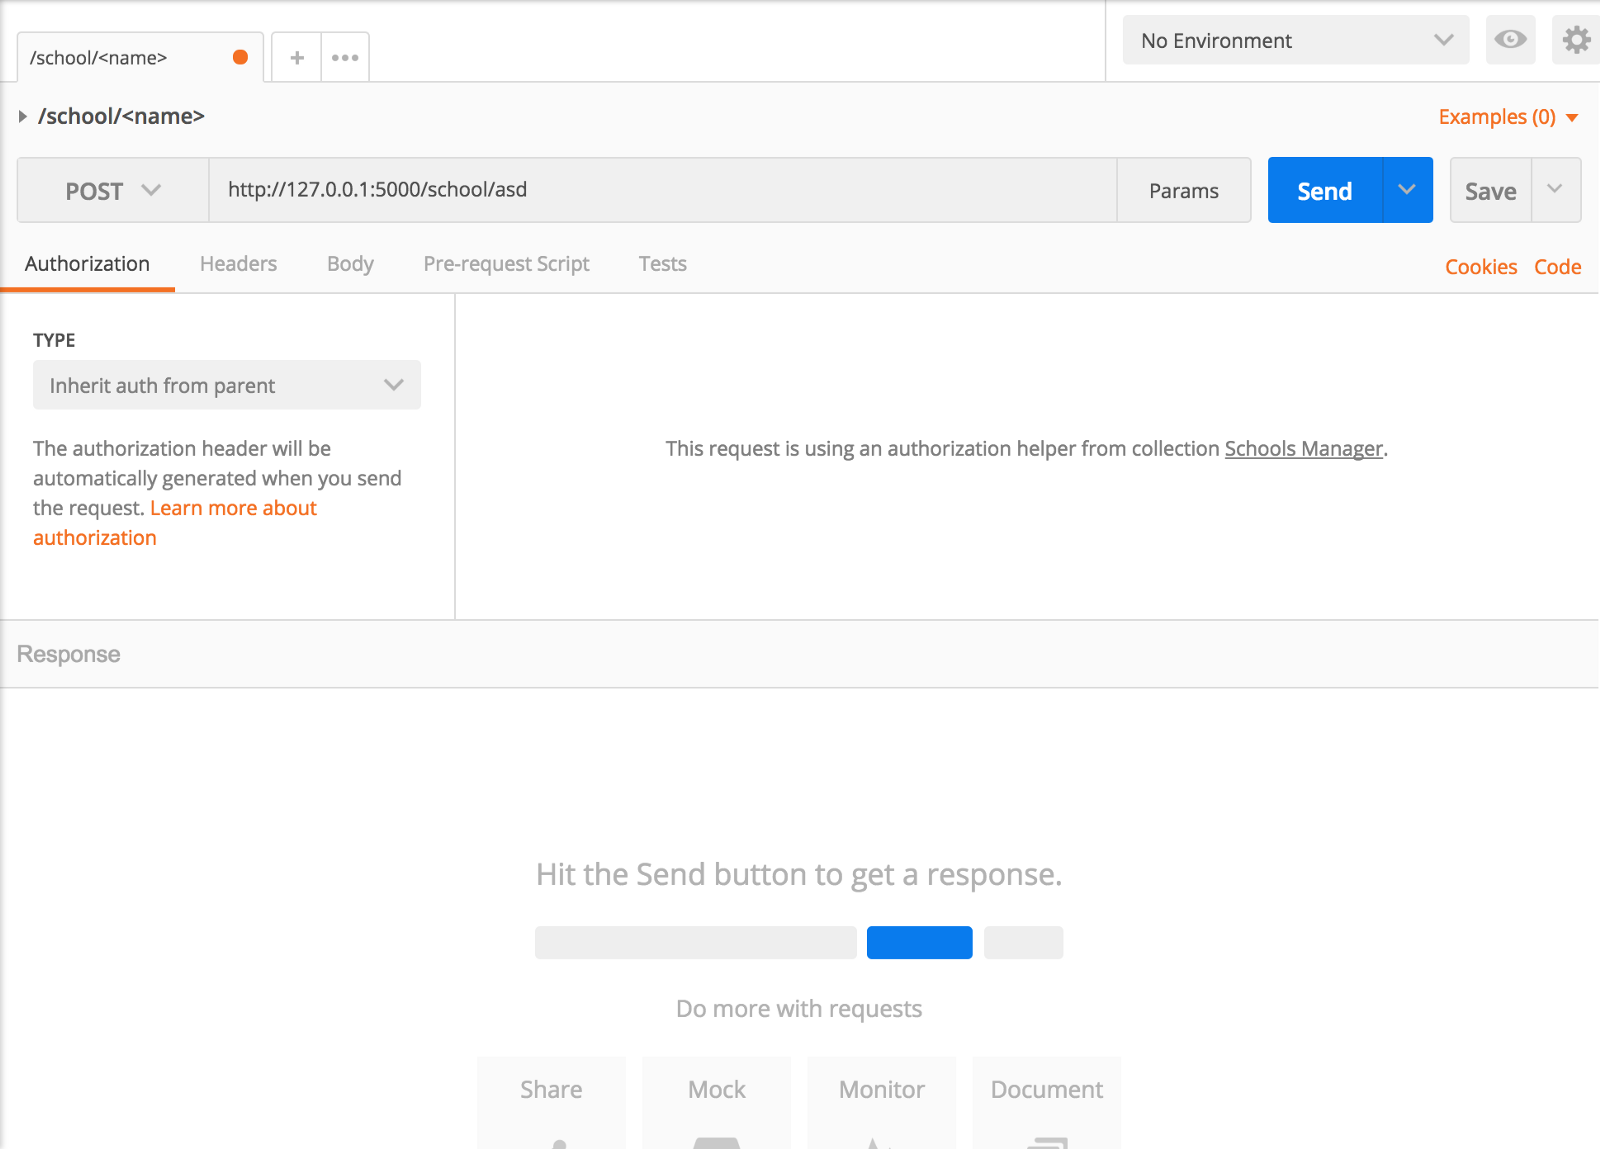The image size is (1600, 1149).
Task: Click the Params button
Action: [1183, 190]
